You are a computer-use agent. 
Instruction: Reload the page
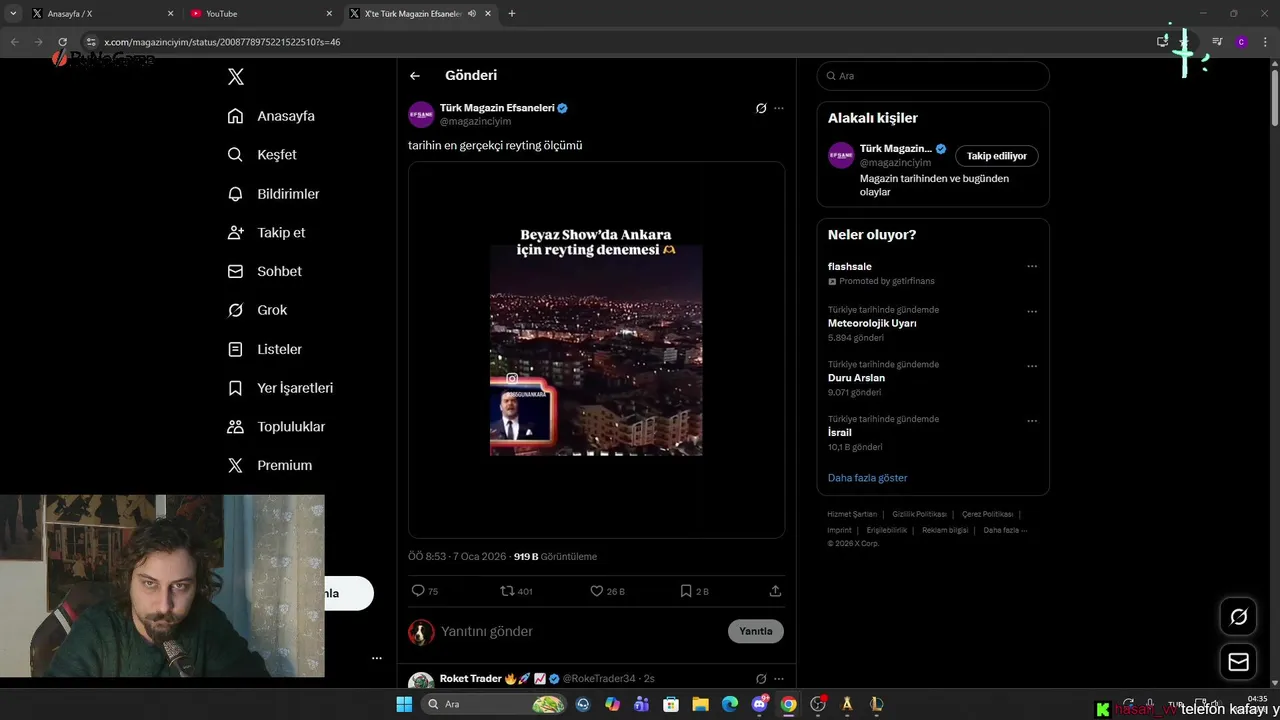[62, 42]
